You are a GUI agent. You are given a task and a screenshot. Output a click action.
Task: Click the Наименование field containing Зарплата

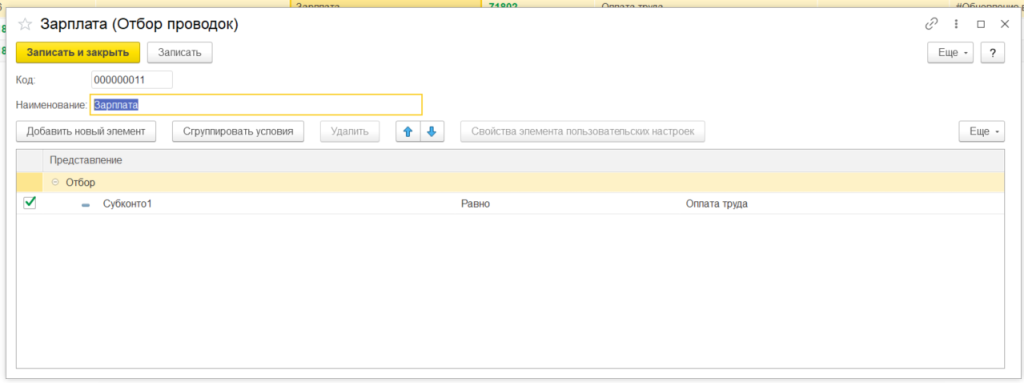(x=256, y=105)
